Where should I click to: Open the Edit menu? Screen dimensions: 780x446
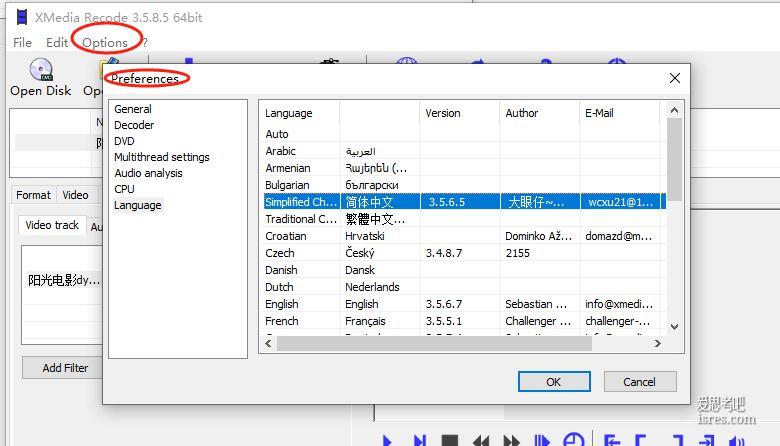pyautogui.click(x=57, y=42)
